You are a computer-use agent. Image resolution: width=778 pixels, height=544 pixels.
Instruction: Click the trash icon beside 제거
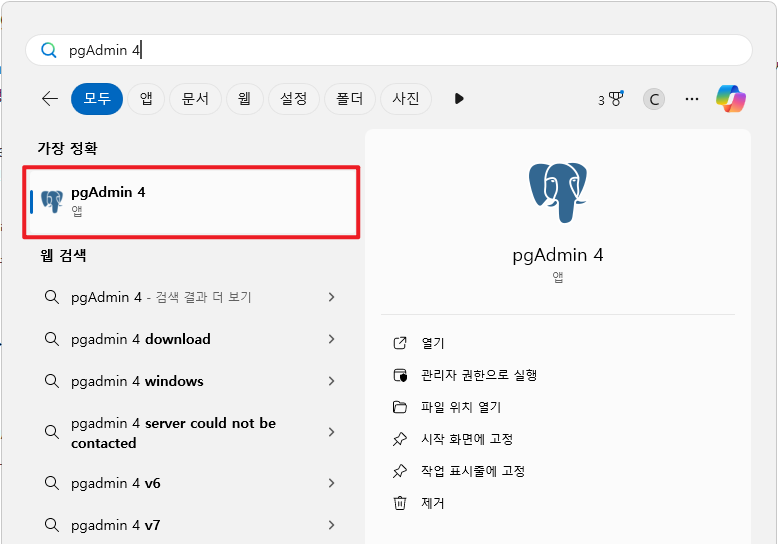coord(400,503)
